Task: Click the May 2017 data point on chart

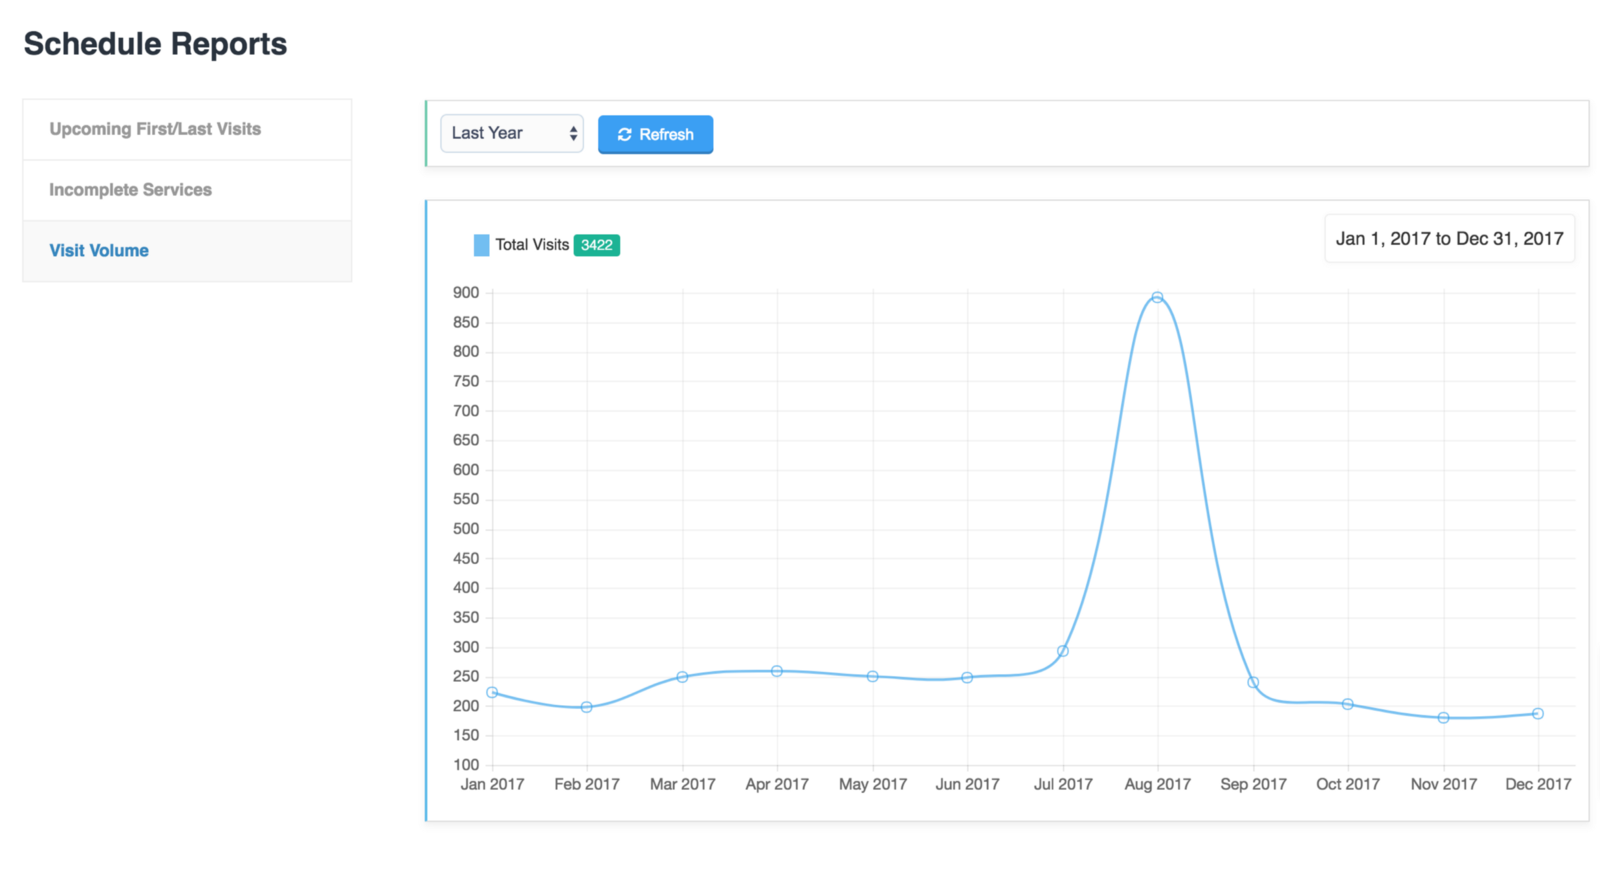Action: [873, 677]
